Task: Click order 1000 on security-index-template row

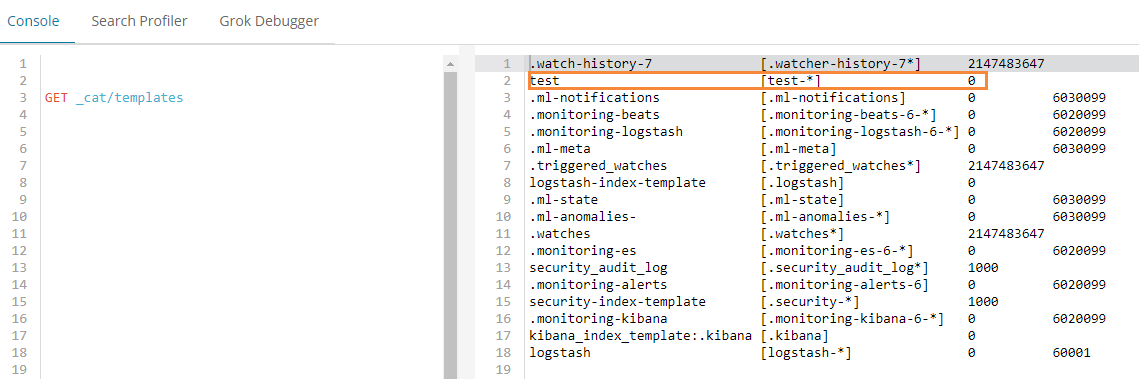Action: click(x=983, y=302)
